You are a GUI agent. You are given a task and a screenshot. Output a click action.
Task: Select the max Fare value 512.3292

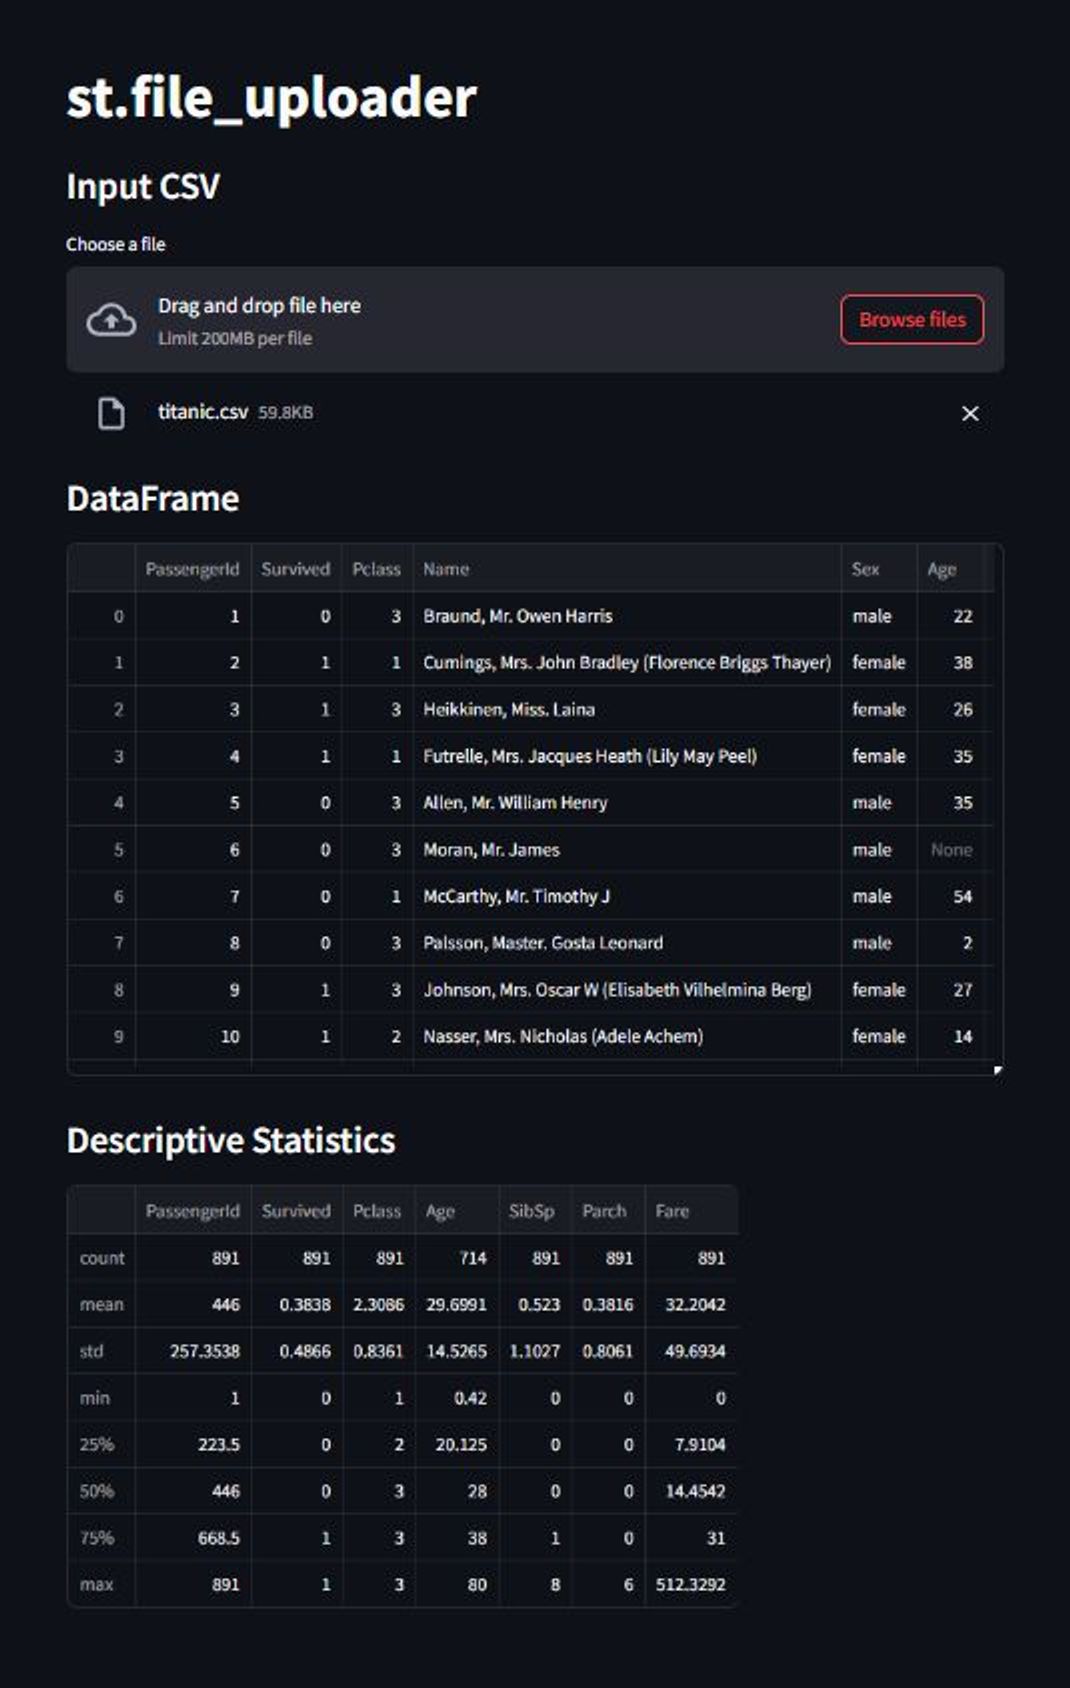[690, 1585]
